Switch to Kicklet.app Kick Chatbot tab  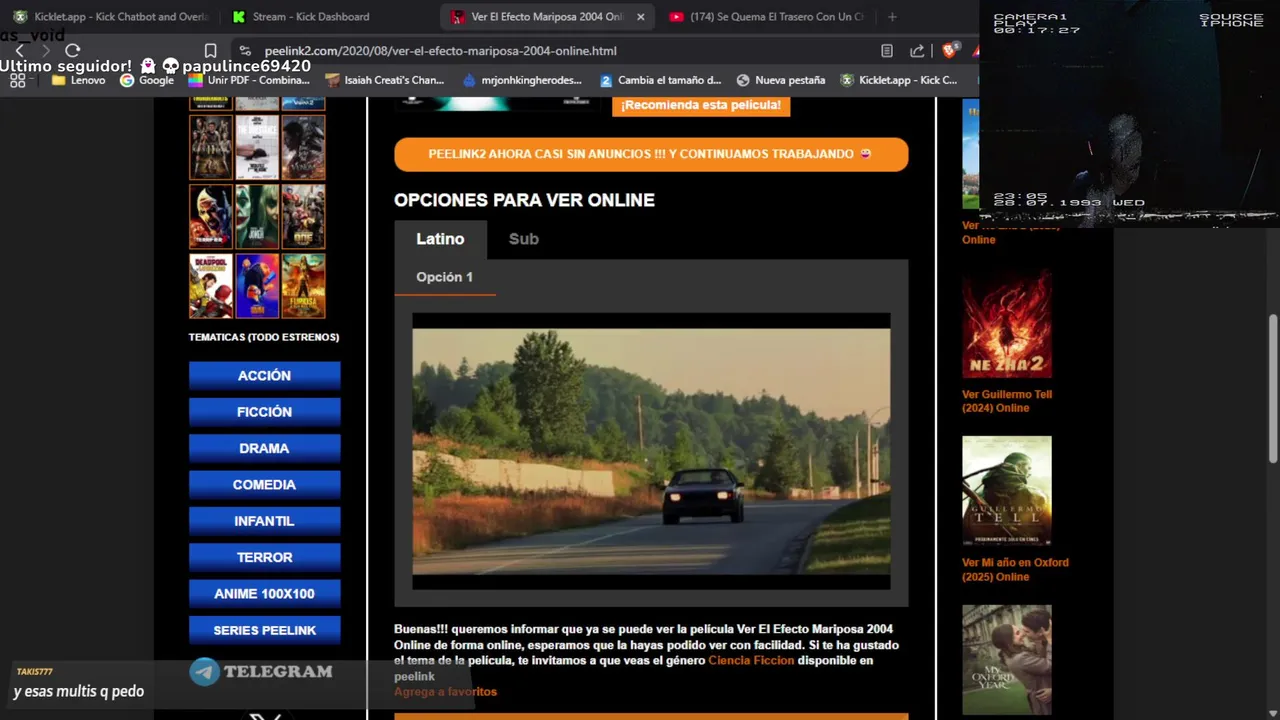110,17
